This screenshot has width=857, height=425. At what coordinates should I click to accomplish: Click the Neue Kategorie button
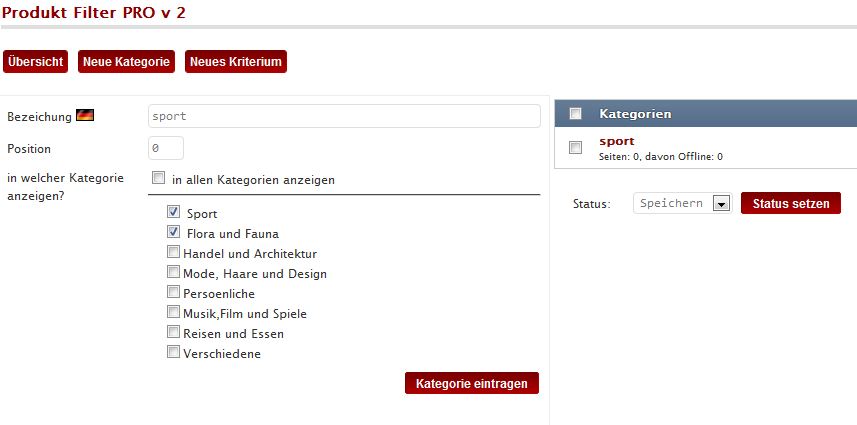coord(126,62)
